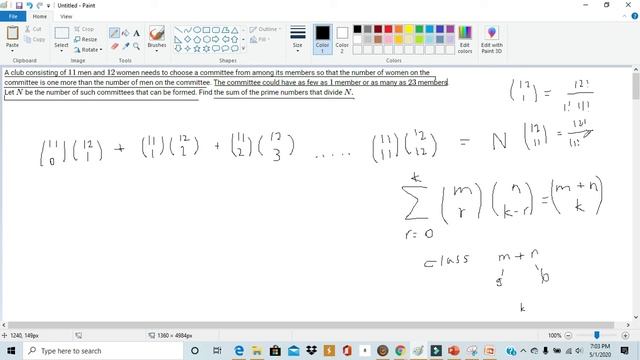Pick the red color swatch
The height and width of the screenshot is (360, 640).
pos(388,29)
